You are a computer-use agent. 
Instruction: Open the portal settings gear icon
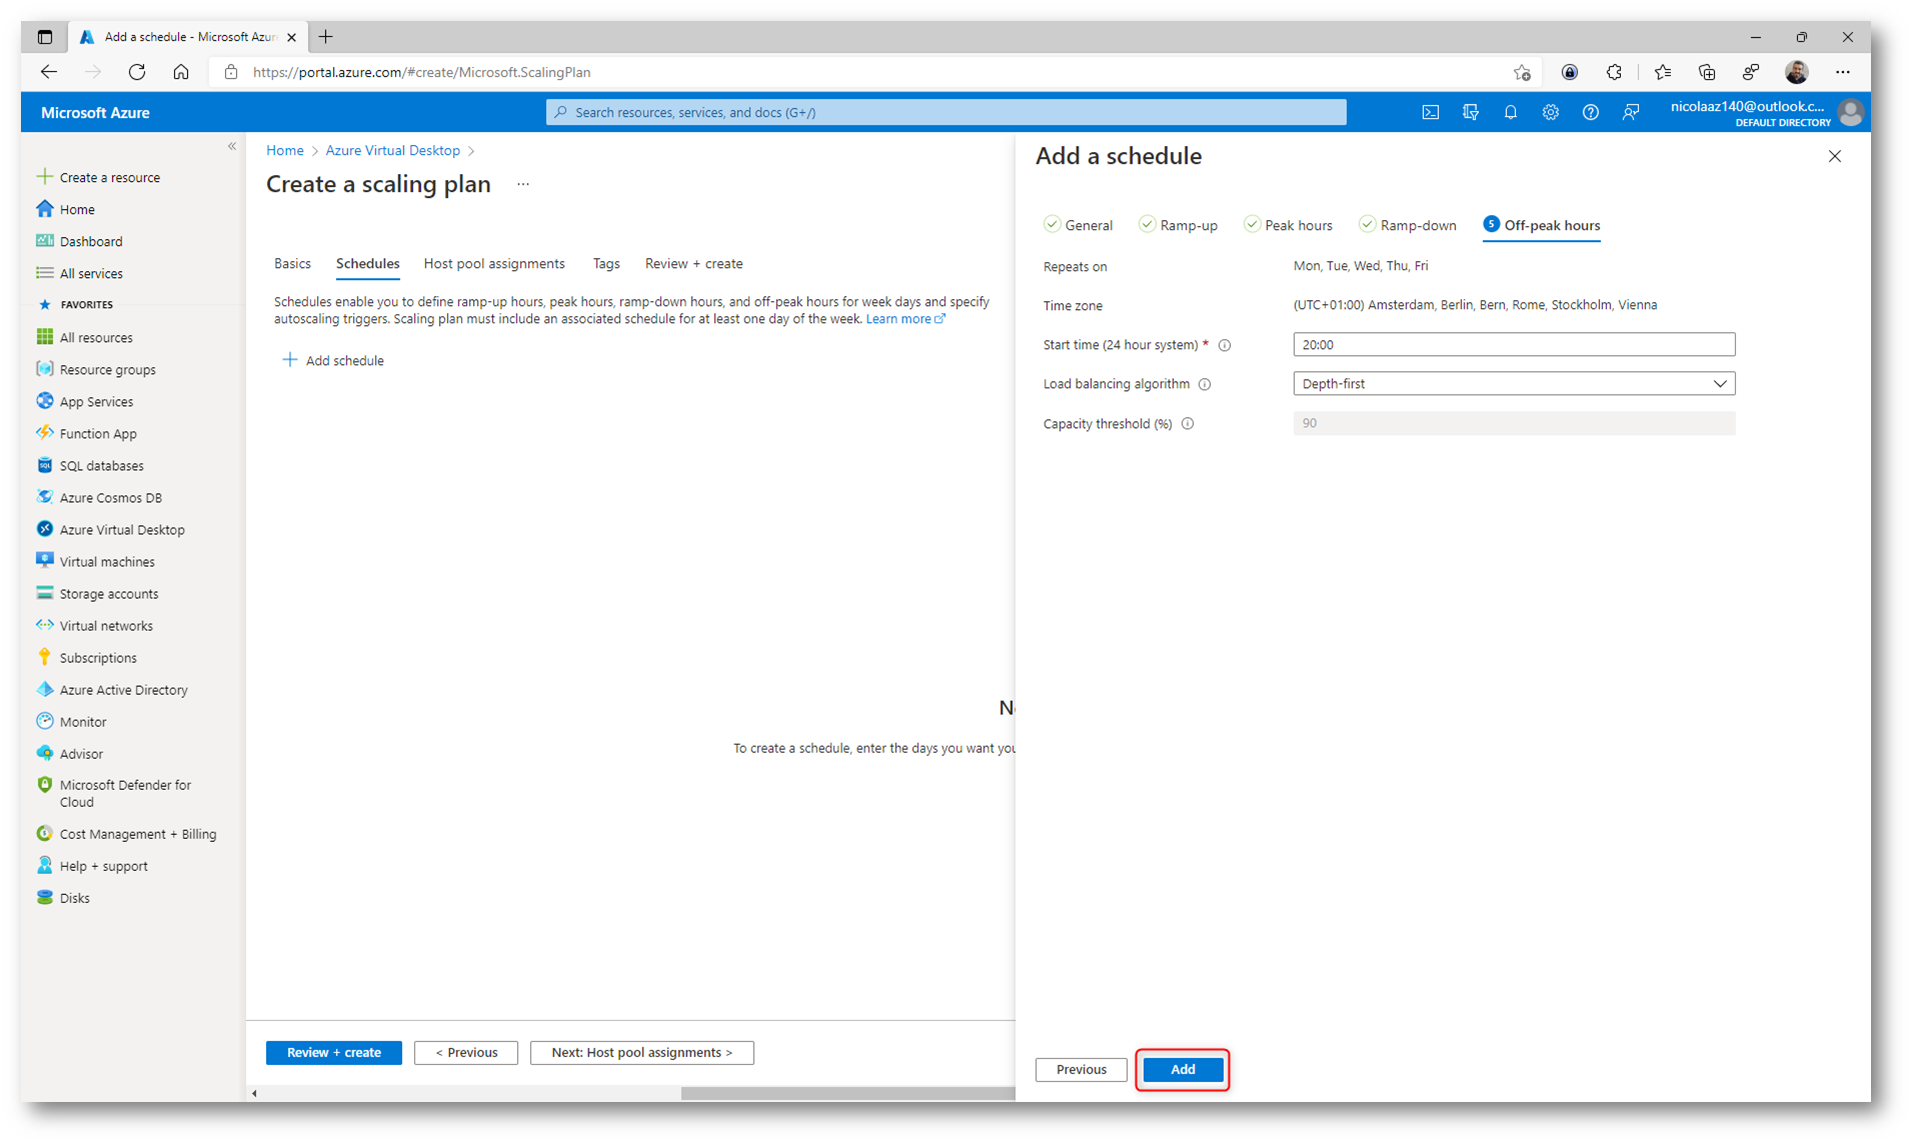[1550, 113]
